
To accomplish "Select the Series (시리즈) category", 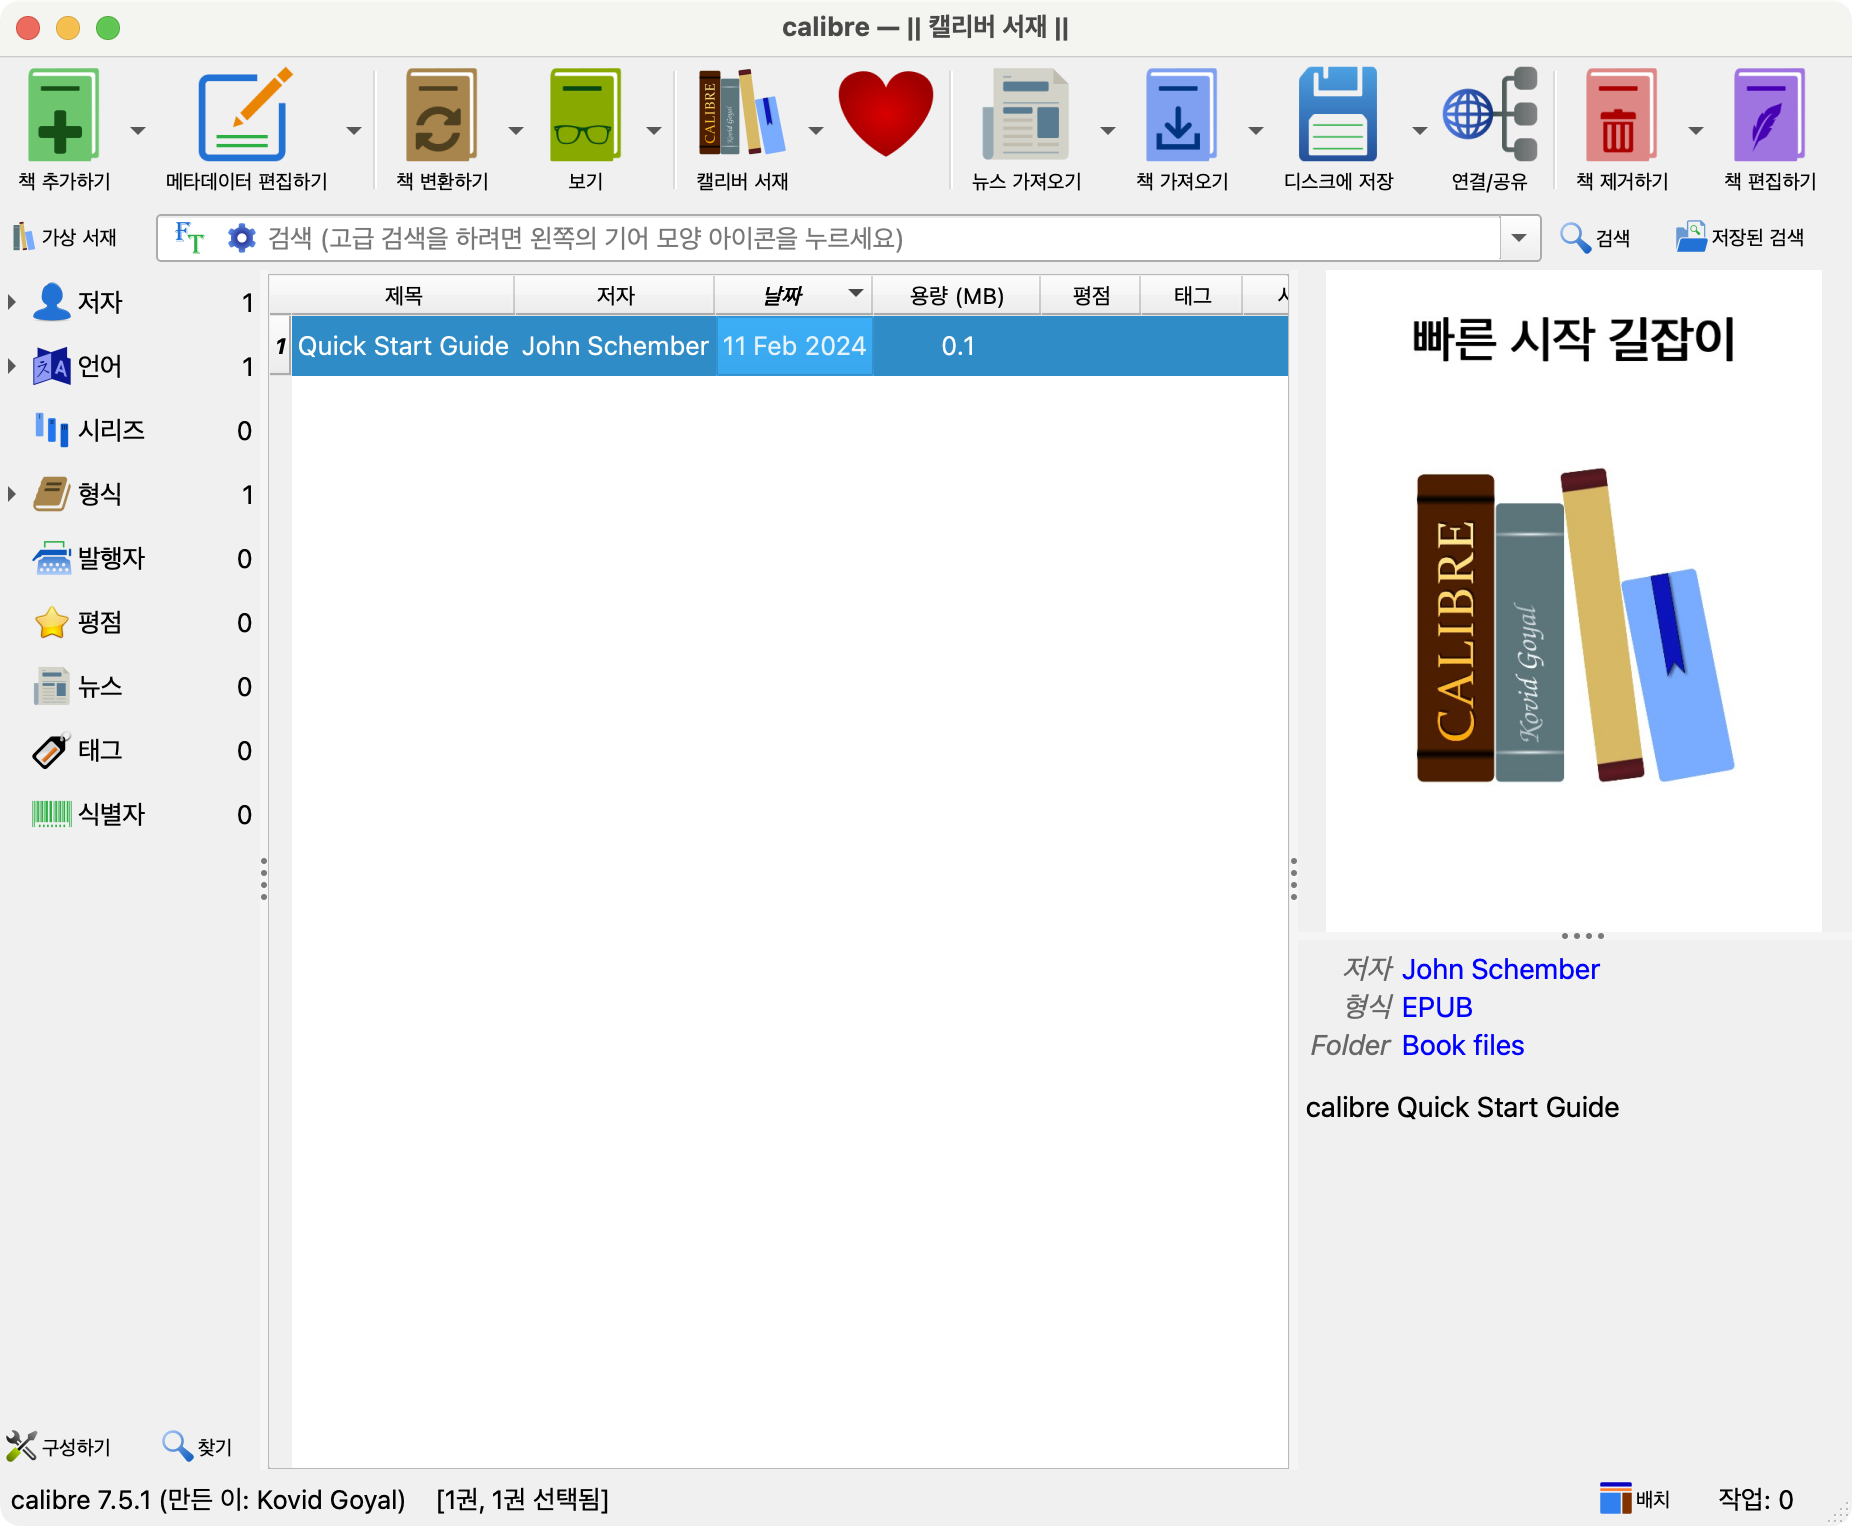I will [x=132, y=430].
